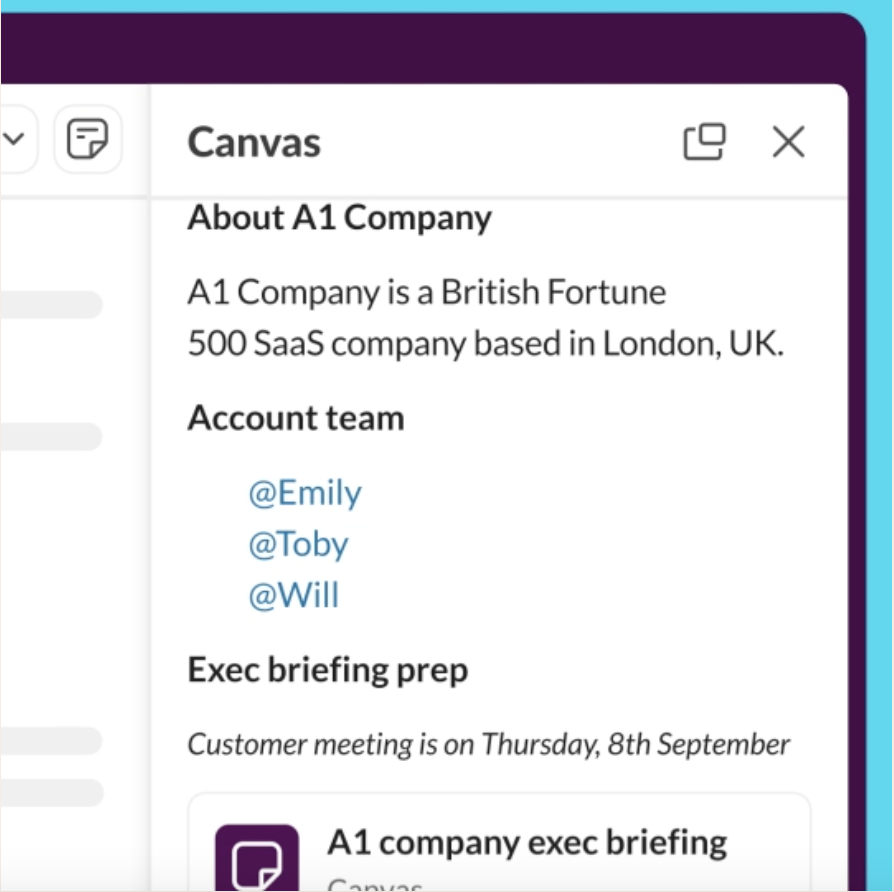Click the @Toby mention link
This screenshot has width=894, height=892.
click(299, 544)
